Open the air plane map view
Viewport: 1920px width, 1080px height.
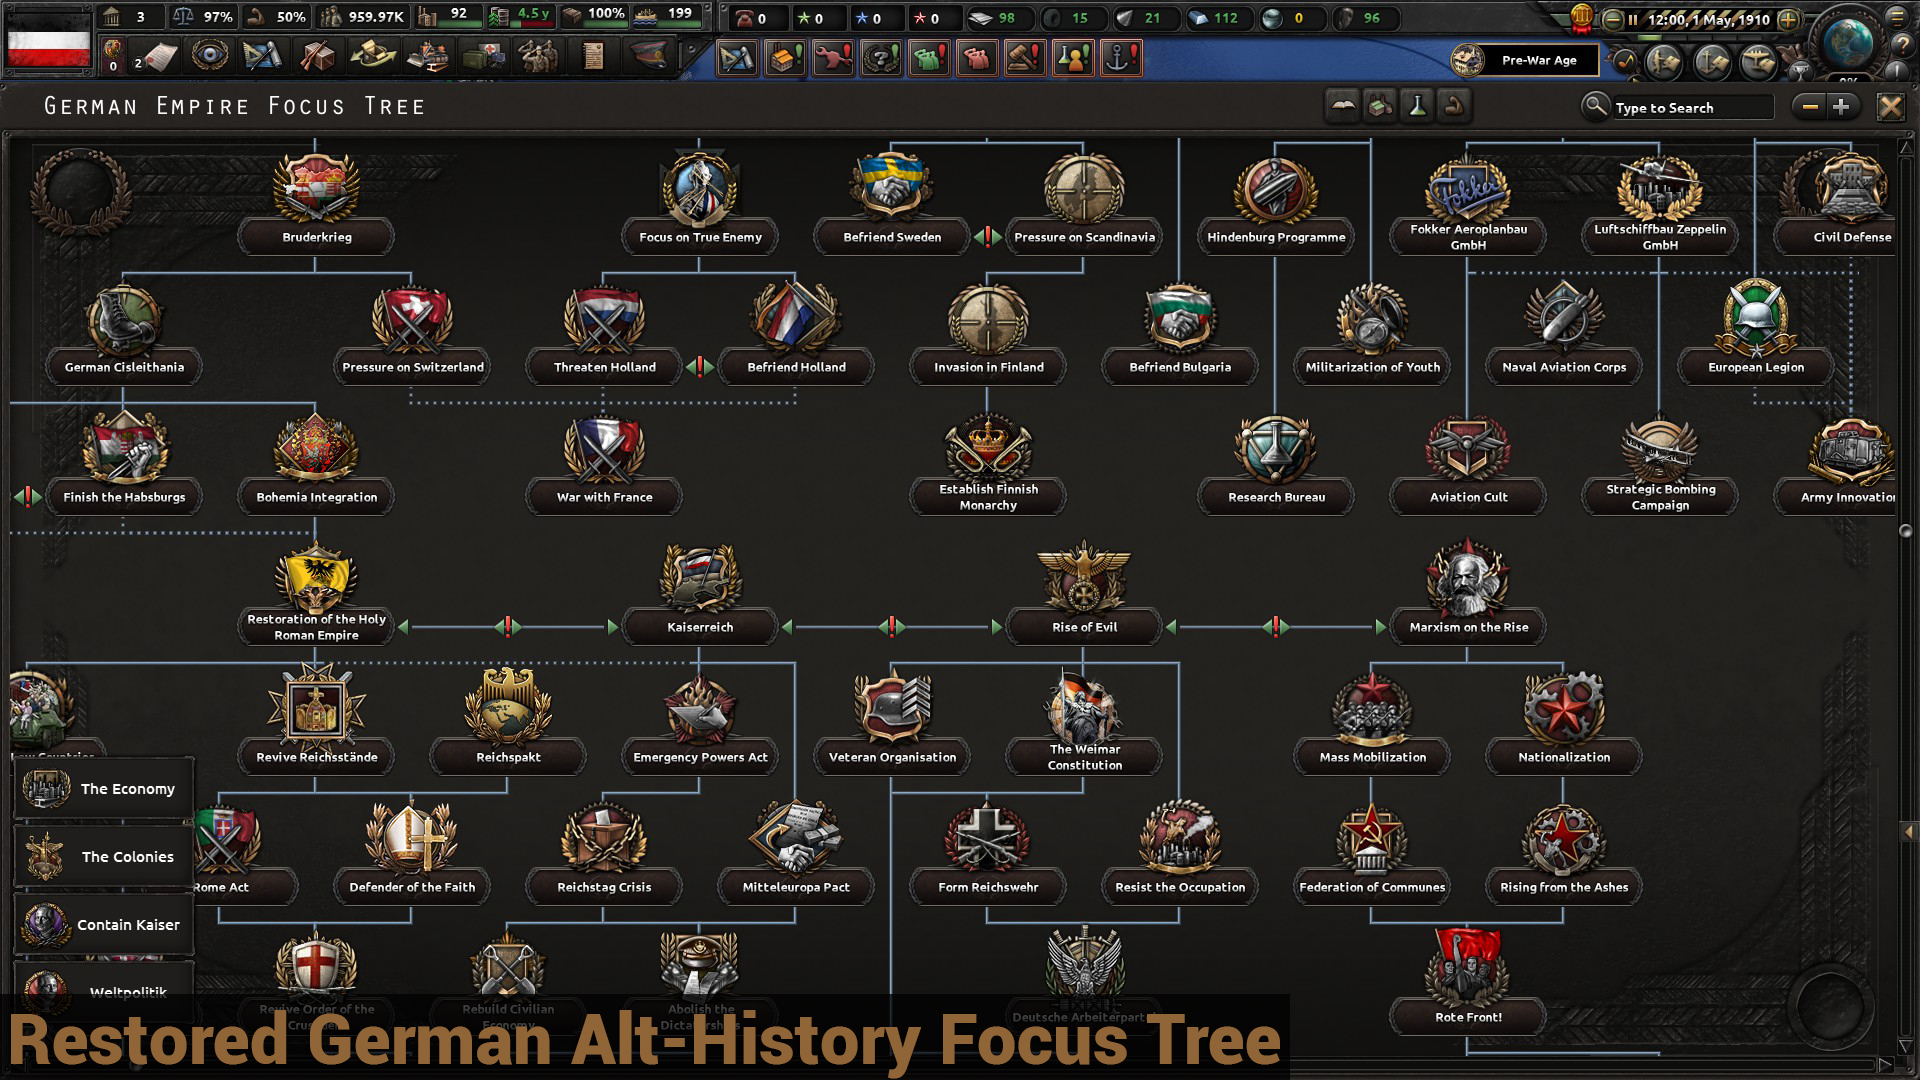click(1759, 62)
